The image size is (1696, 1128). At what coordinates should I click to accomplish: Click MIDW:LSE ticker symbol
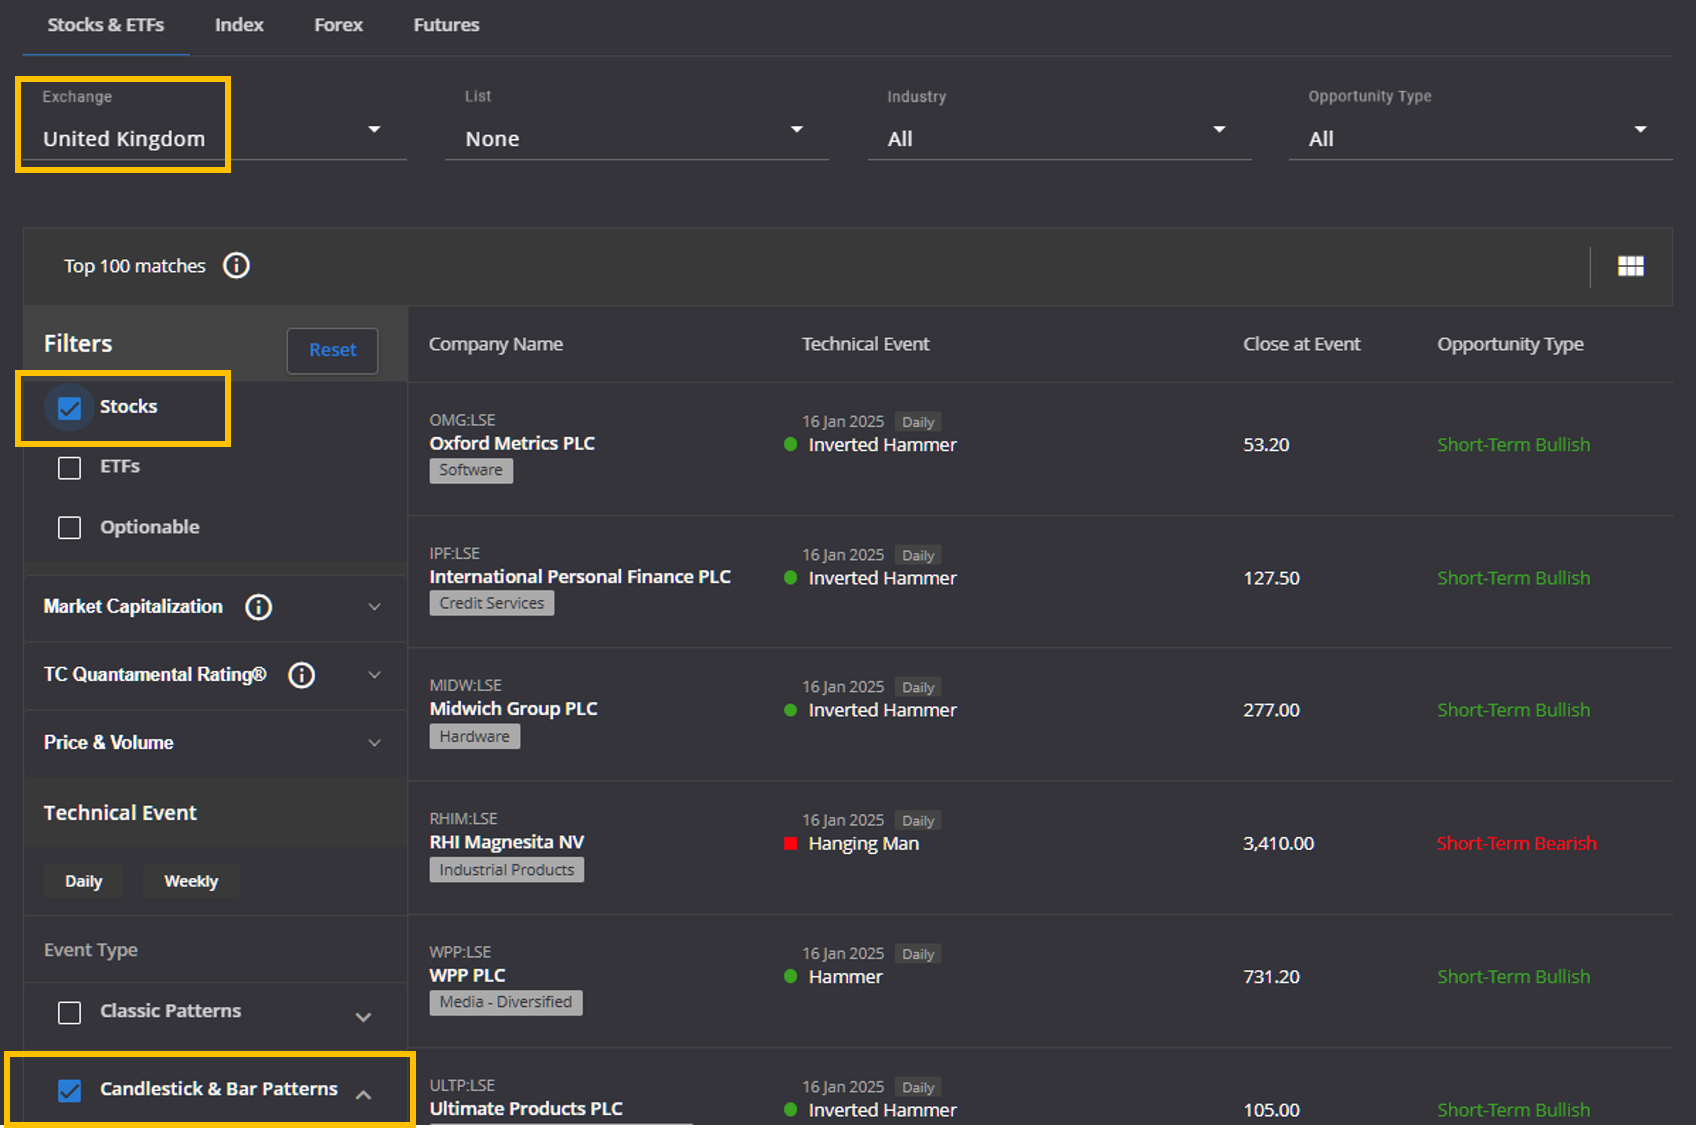465,685
